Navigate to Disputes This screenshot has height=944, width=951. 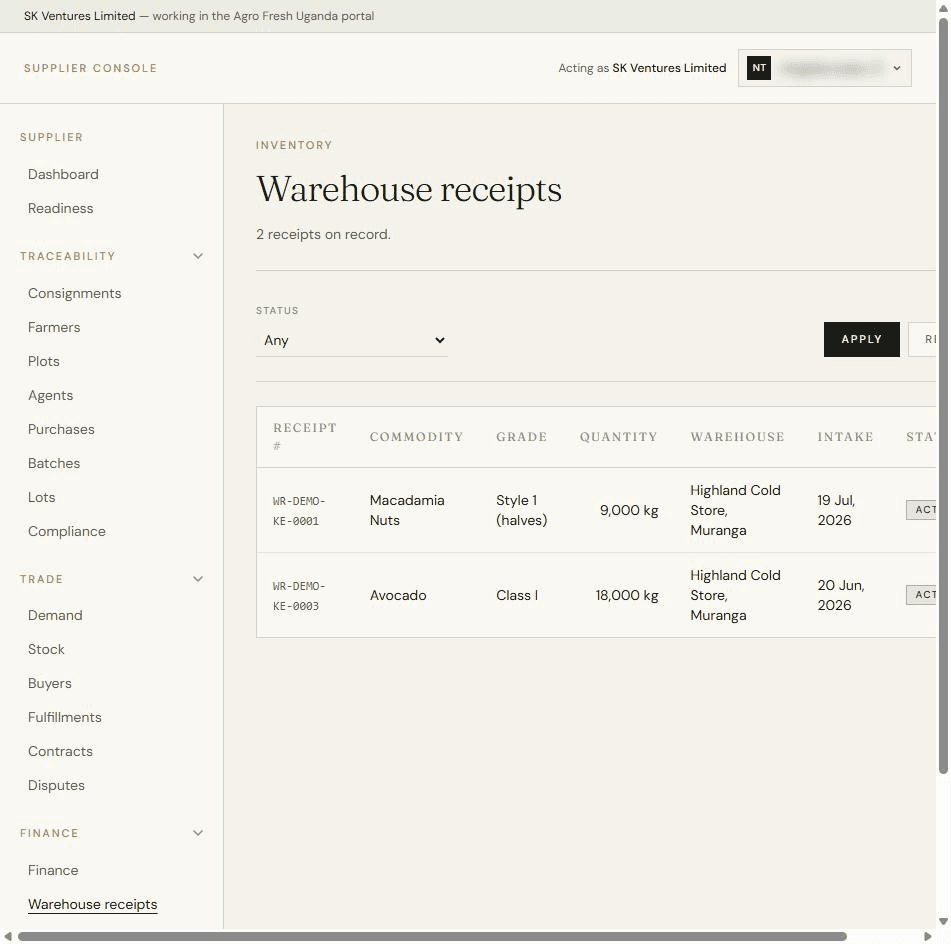point(56,785)
